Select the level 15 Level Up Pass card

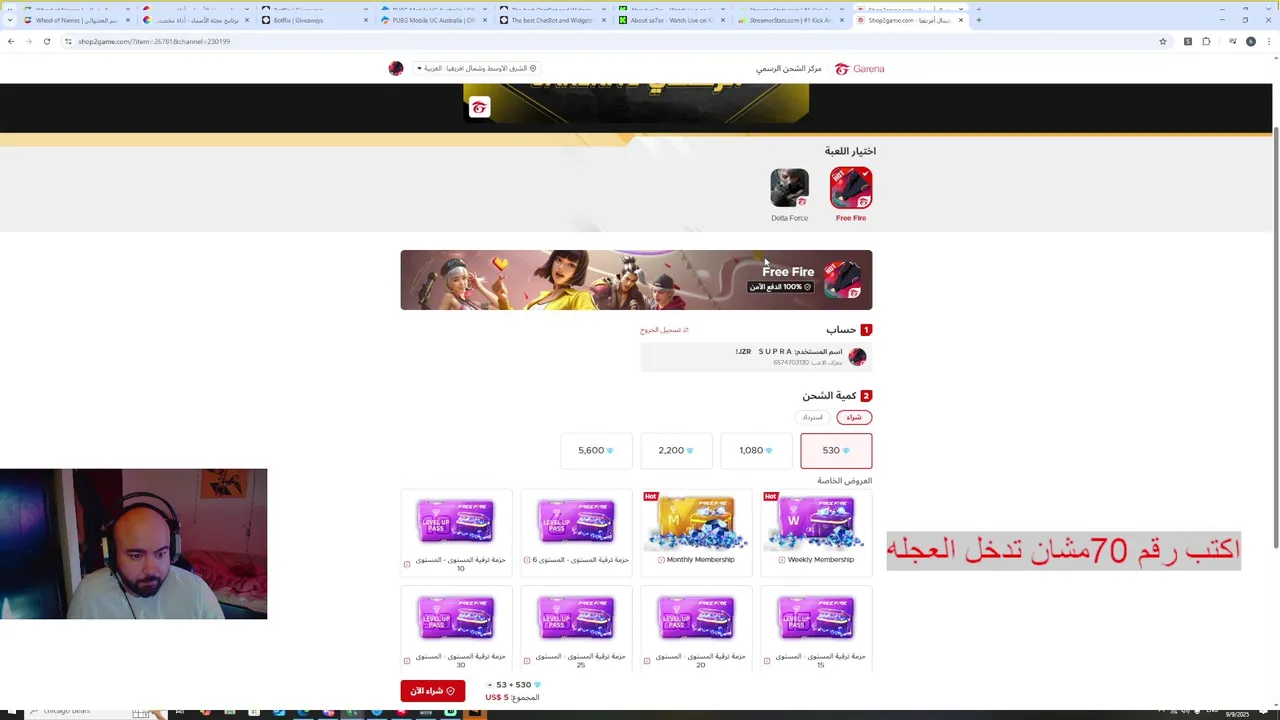click(816, 629)
